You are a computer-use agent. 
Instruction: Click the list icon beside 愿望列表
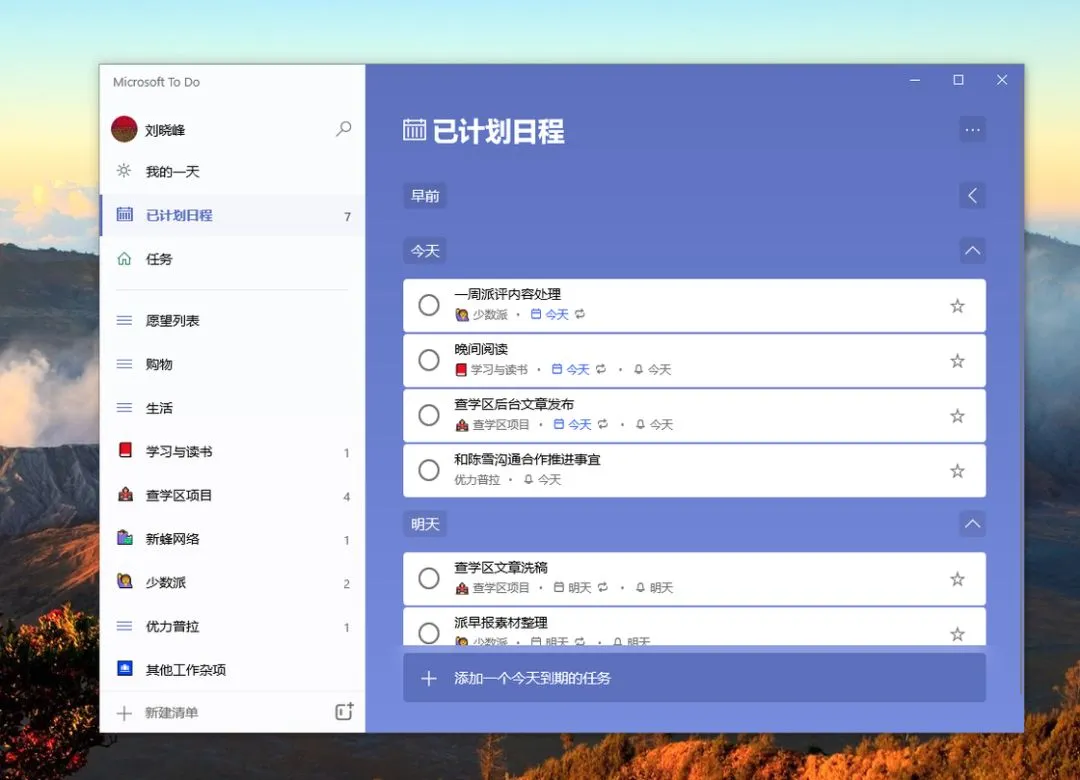point(124,320)
